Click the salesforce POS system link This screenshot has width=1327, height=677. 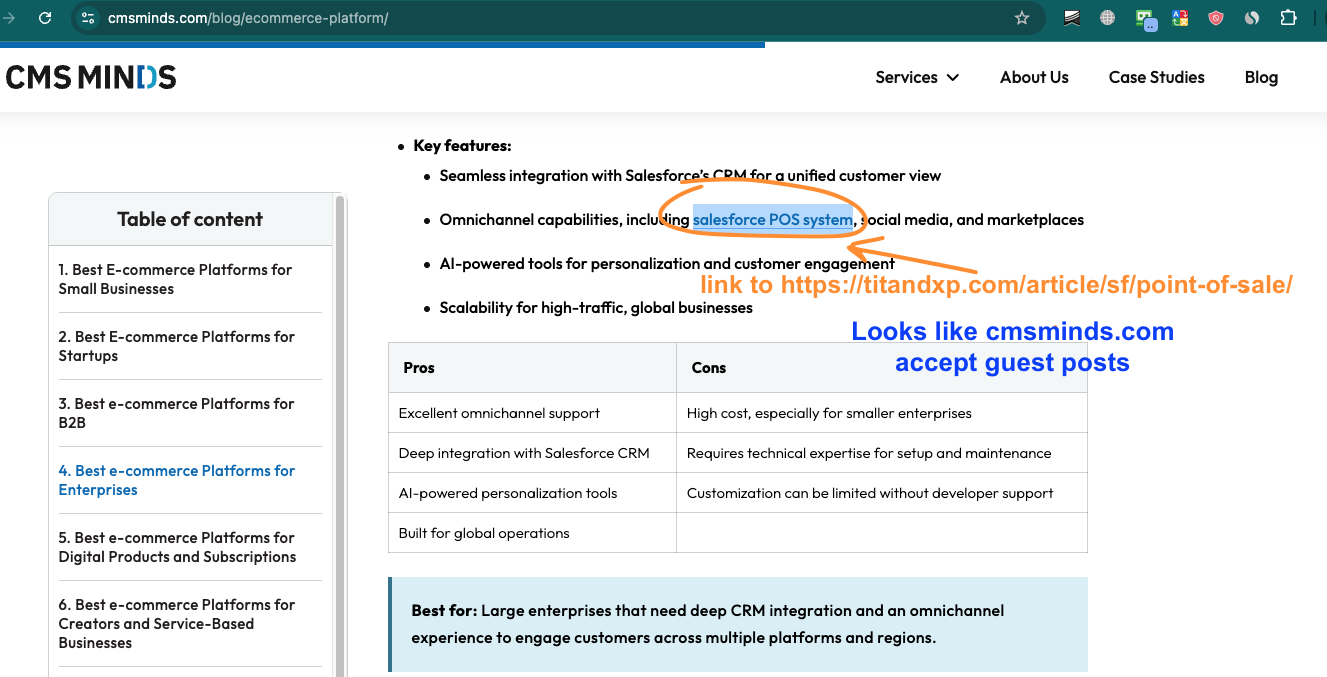click(x=772, y=220)
